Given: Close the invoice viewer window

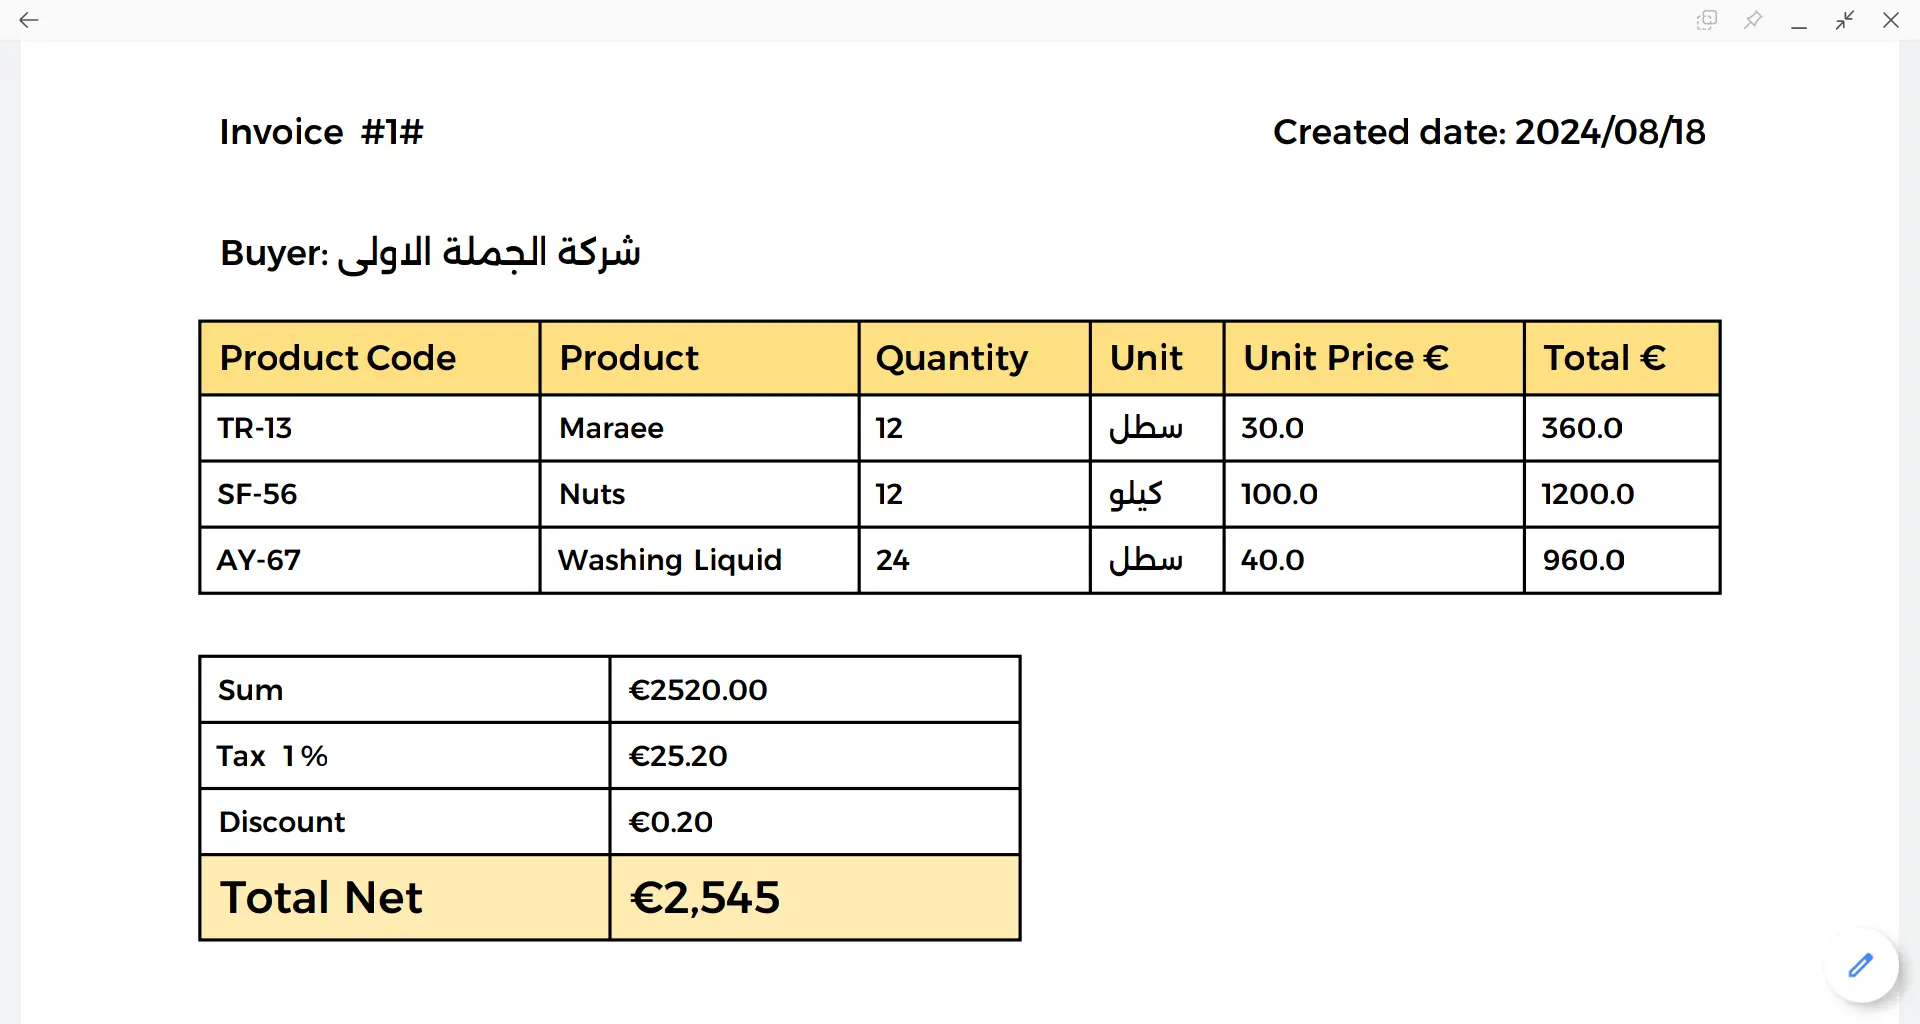Looking at the screenshot, I should pos(1891,20).
